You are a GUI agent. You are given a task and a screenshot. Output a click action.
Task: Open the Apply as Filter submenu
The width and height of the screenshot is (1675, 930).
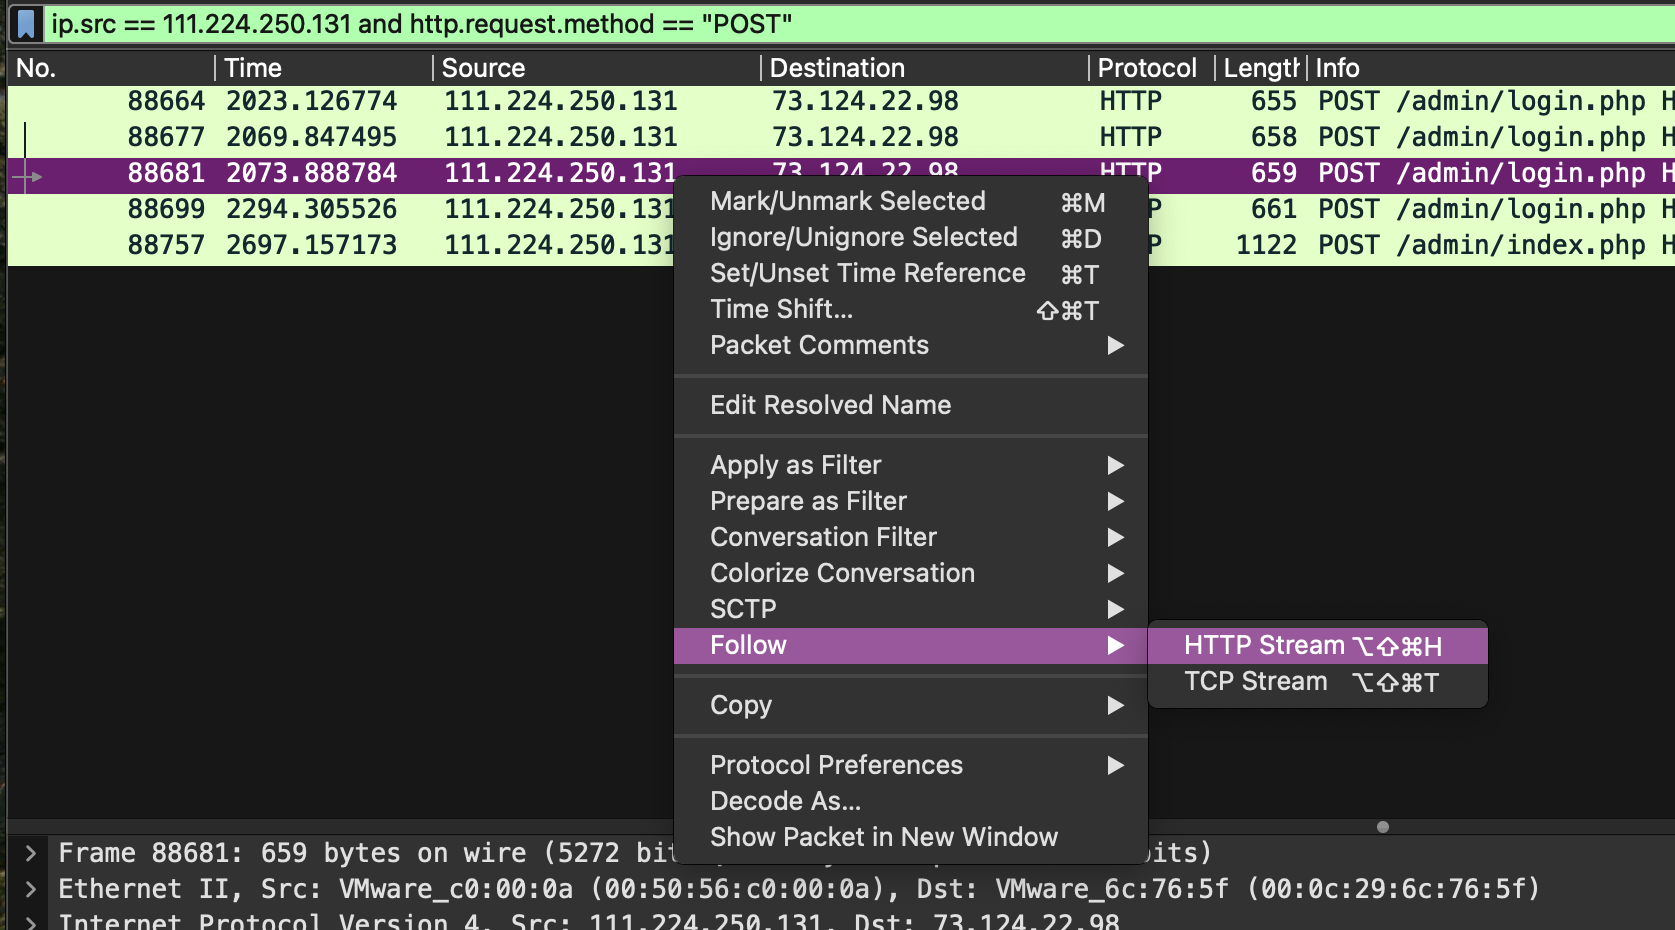coord(796,465)
